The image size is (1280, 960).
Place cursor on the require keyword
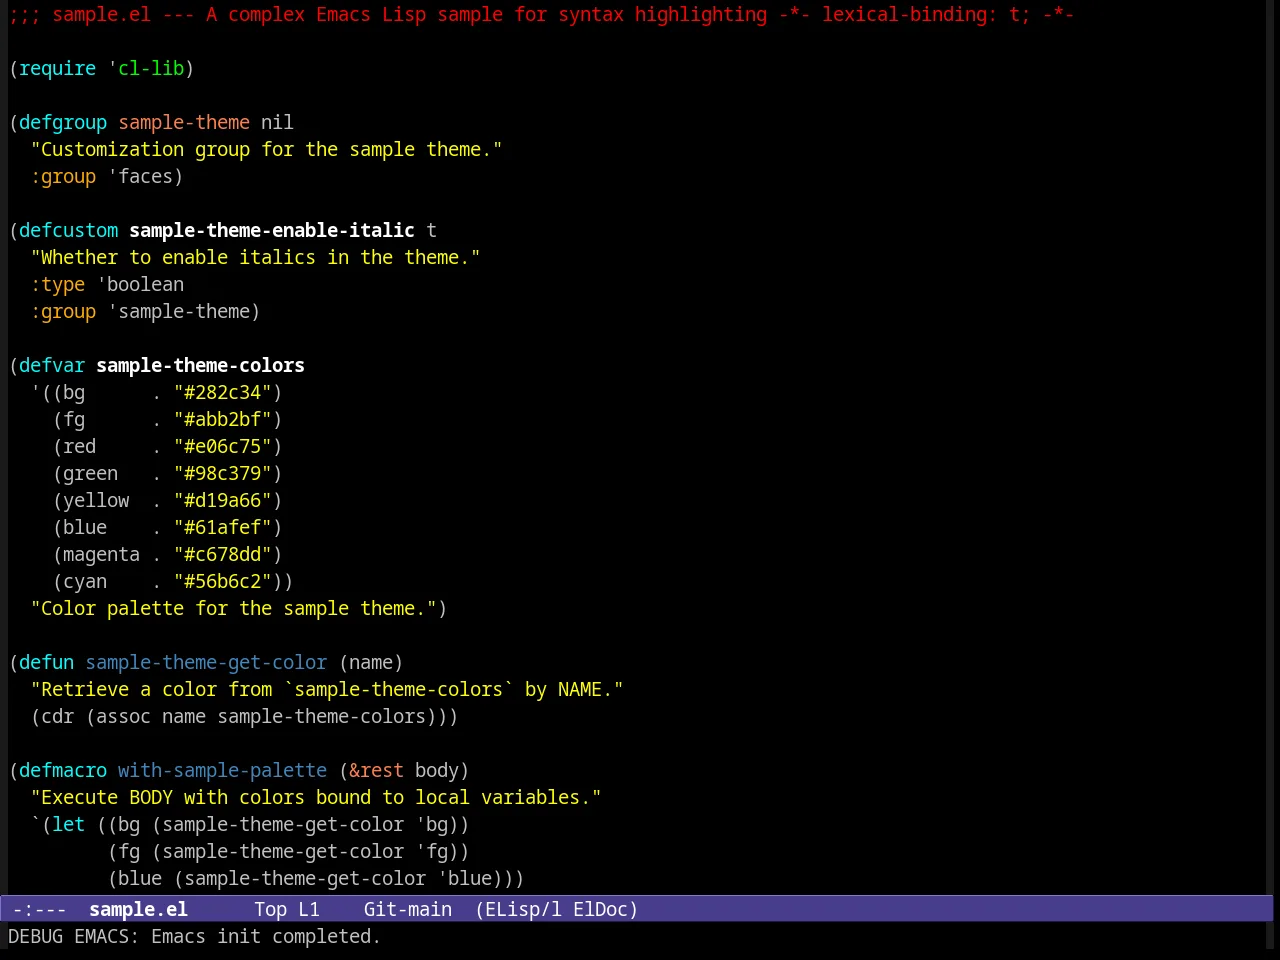coord(58,68)
